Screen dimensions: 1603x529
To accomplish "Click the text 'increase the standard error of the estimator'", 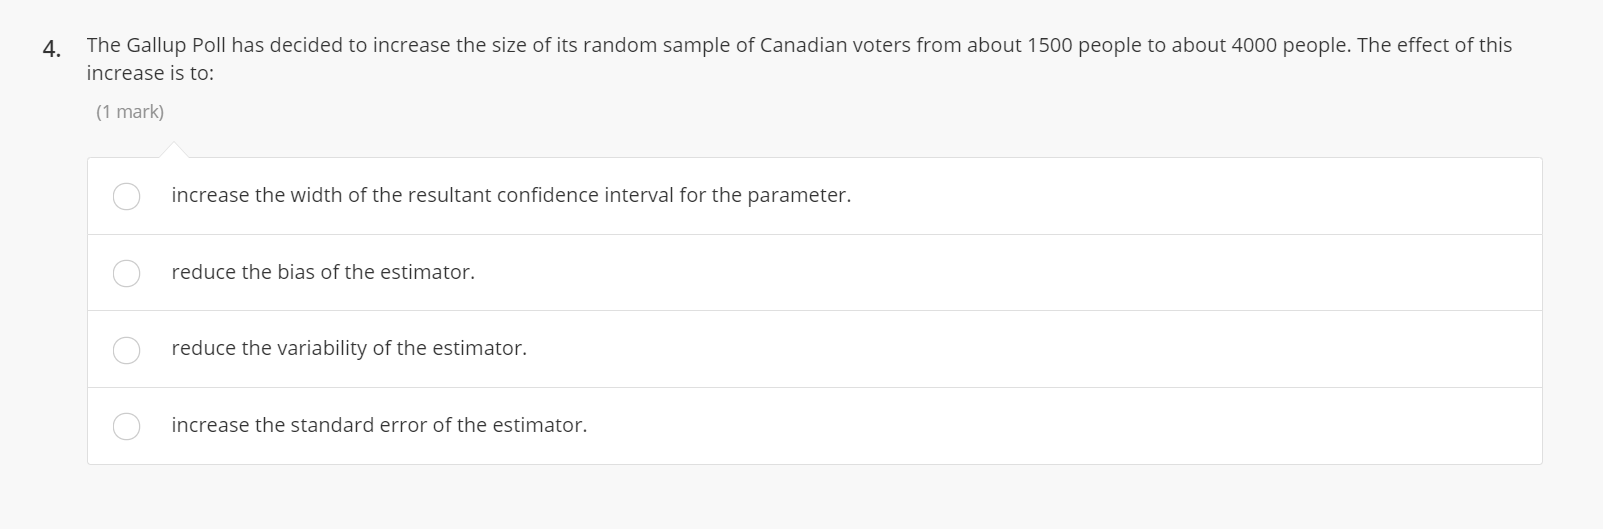I will (378, 426).
